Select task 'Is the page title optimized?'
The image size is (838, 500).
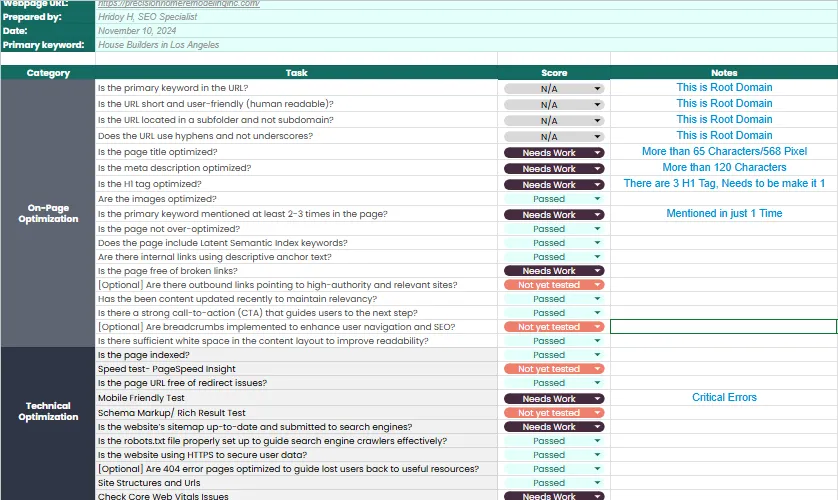pos(297,152)
